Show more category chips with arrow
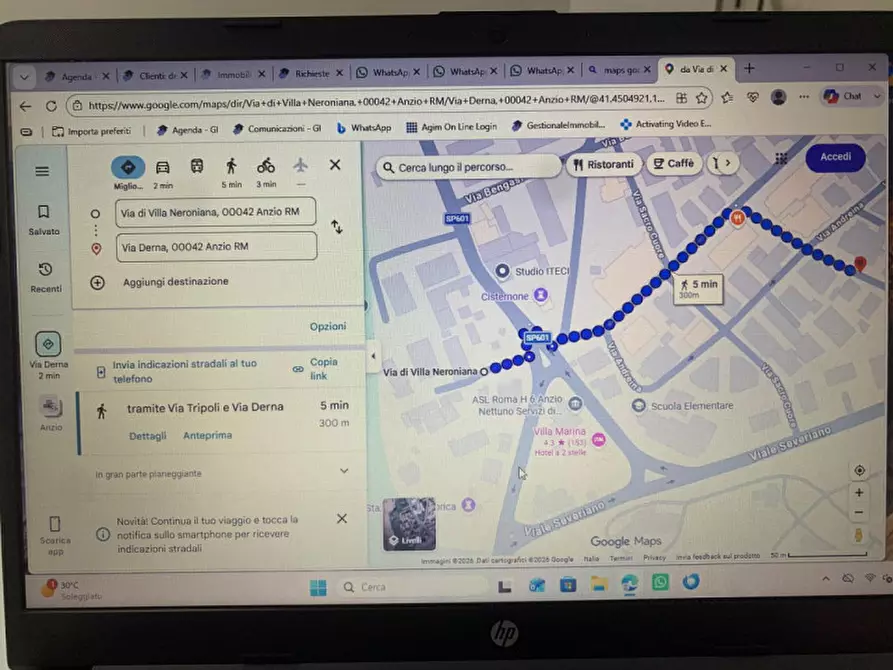 click(x=727, y=163)
